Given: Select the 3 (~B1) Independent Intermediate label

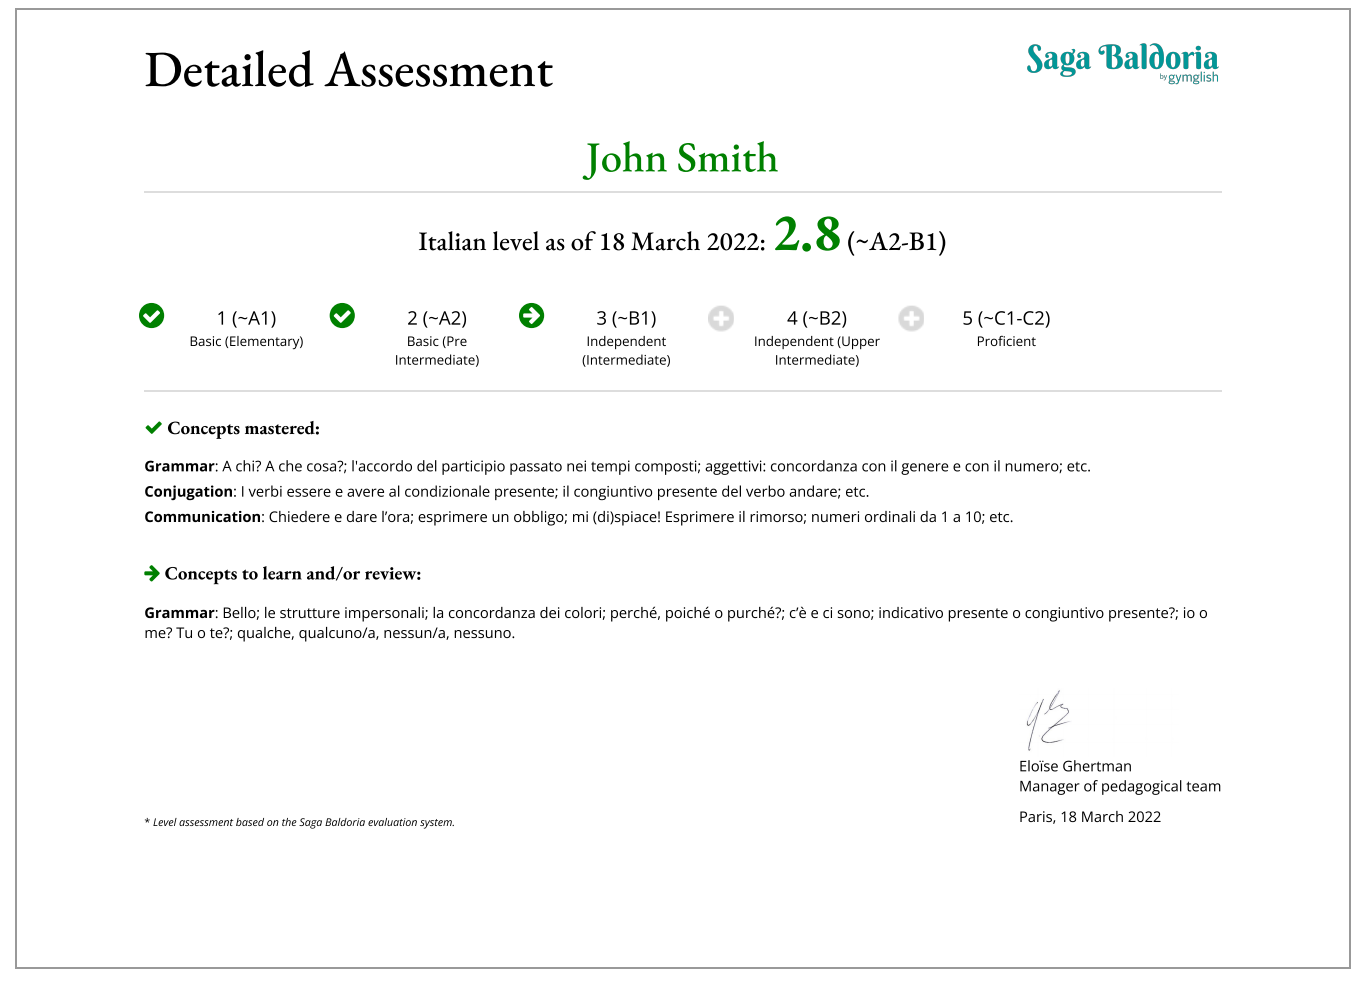Looking at the screenshot, I should 626,337.
